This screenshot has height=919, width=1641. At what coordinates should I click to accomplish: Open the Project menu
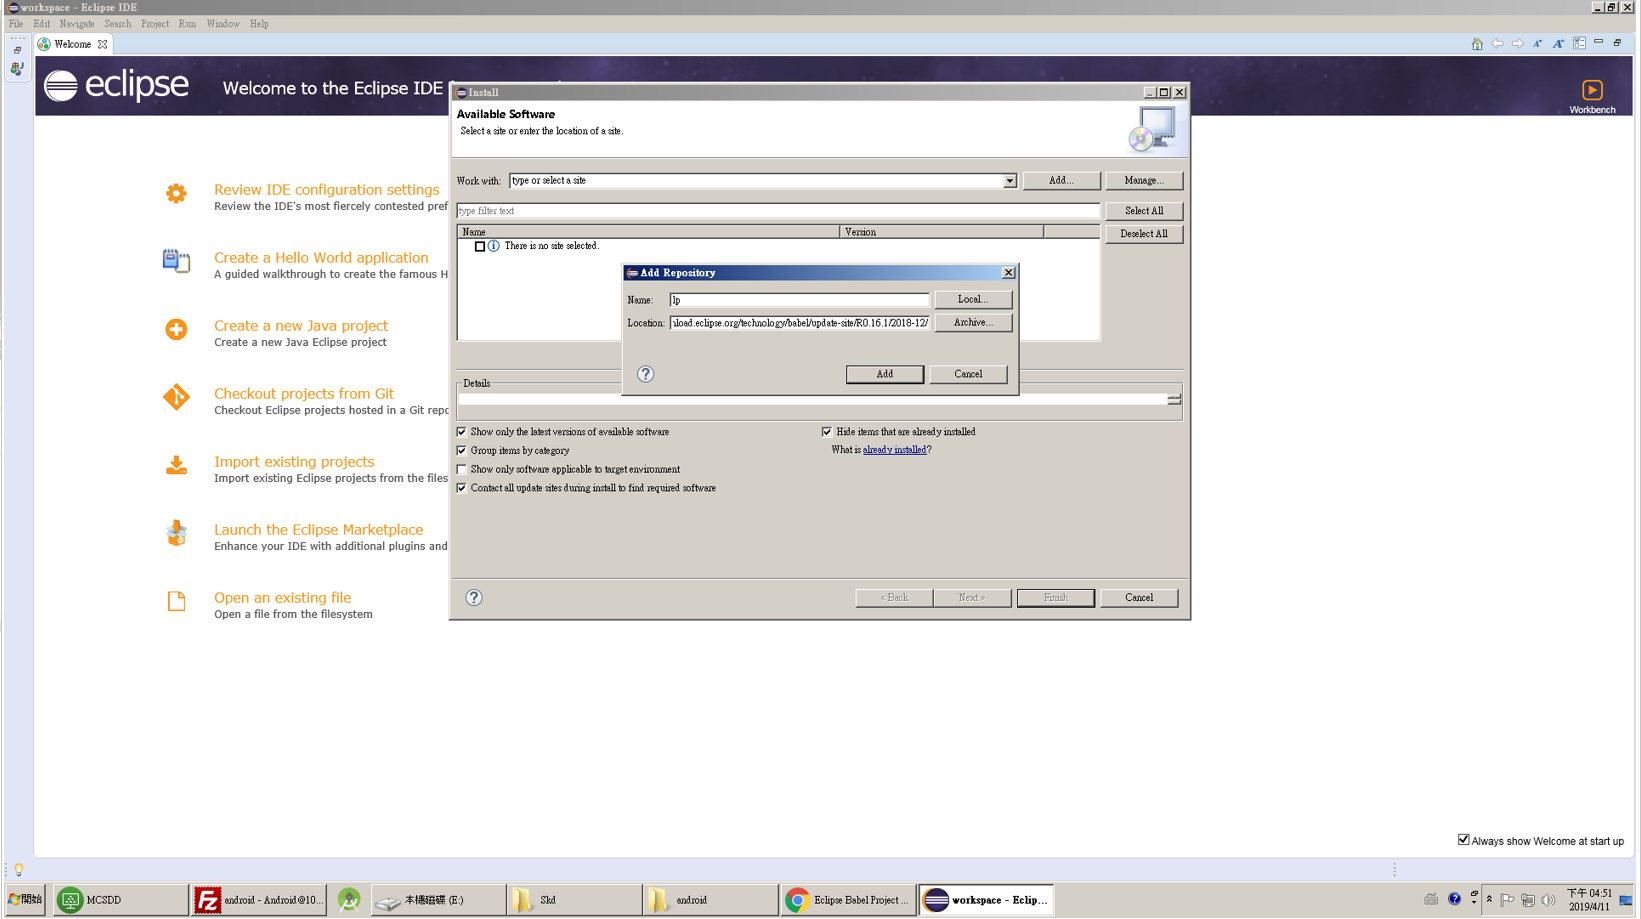coord(155,24)
